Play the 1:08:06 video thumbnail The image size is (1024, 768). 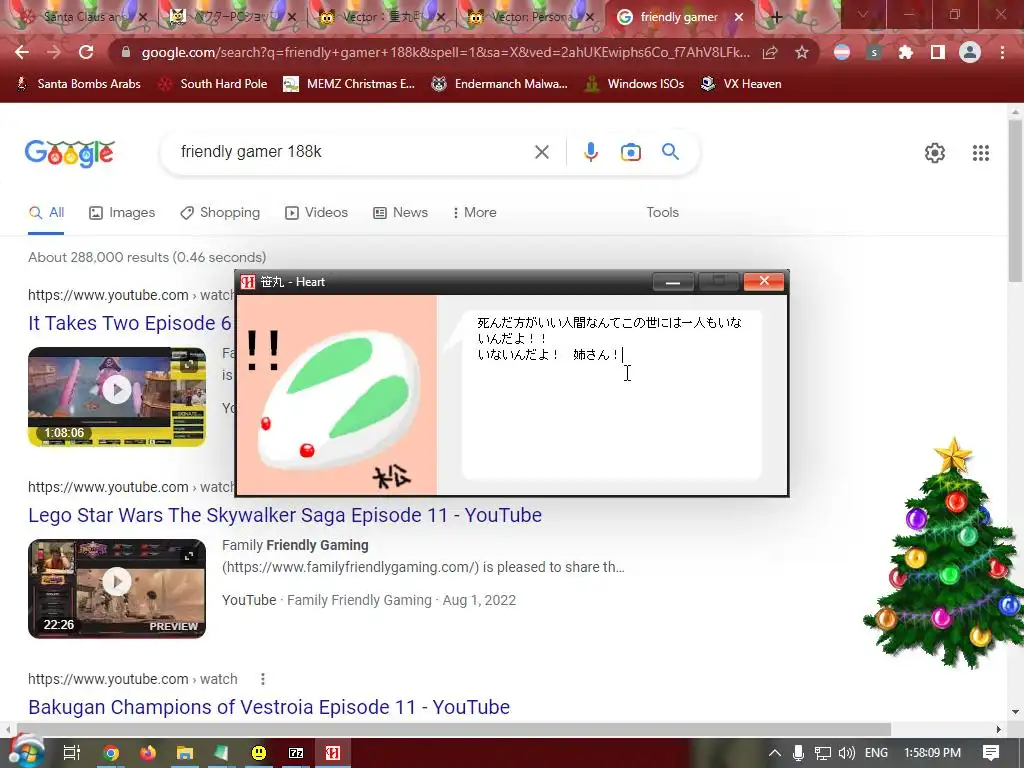[117, 397]
